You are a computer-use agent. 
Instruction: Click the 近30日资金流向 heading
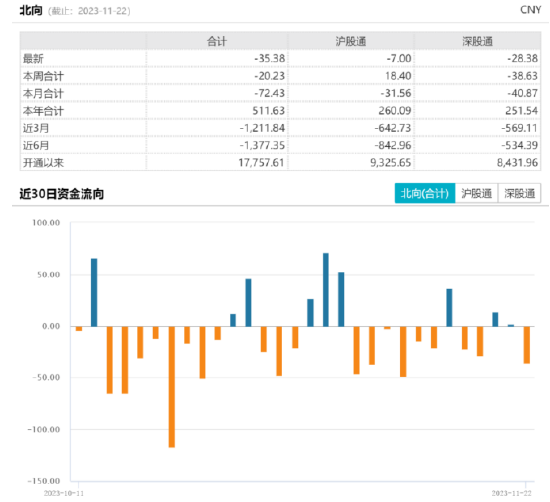pyautogui.click(x=62, y=194)
